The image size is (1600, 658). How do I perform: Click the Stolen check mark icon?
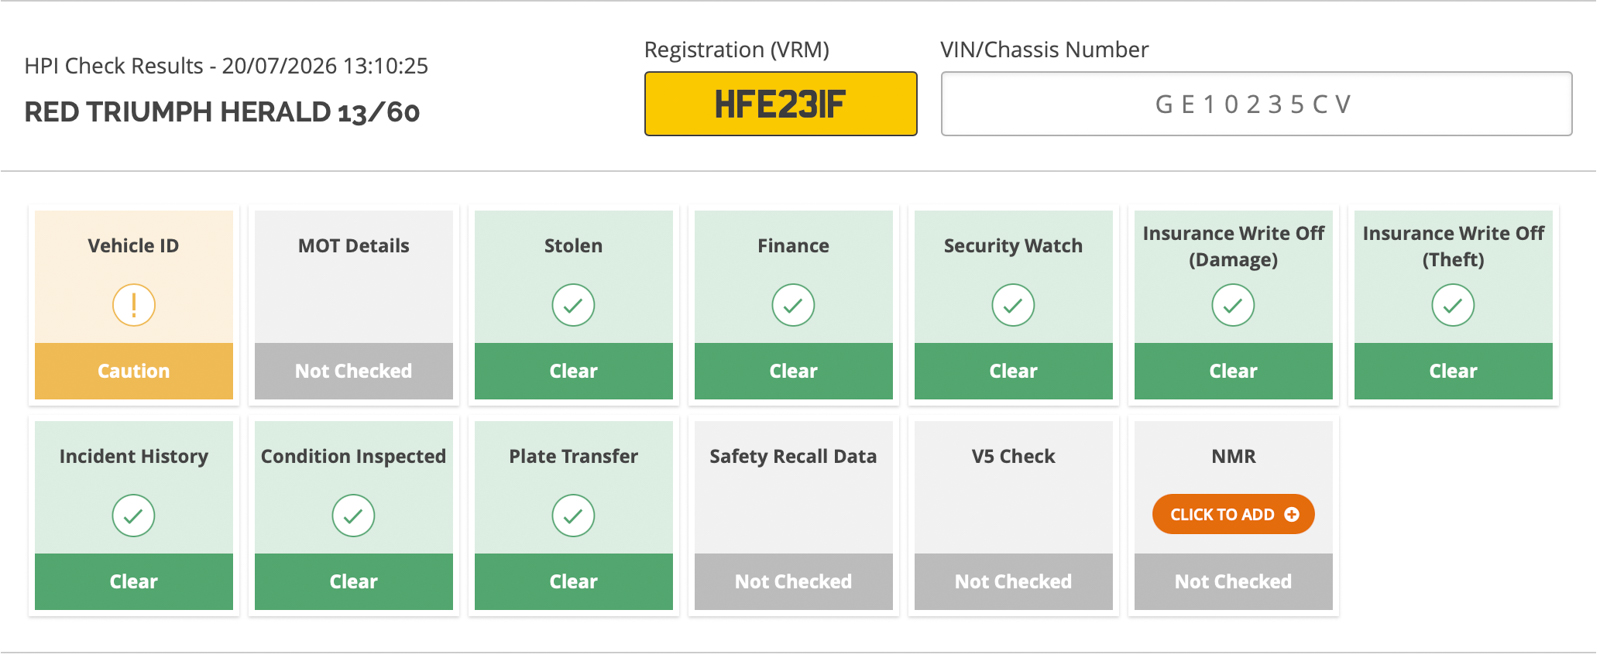tap(573, 305)
